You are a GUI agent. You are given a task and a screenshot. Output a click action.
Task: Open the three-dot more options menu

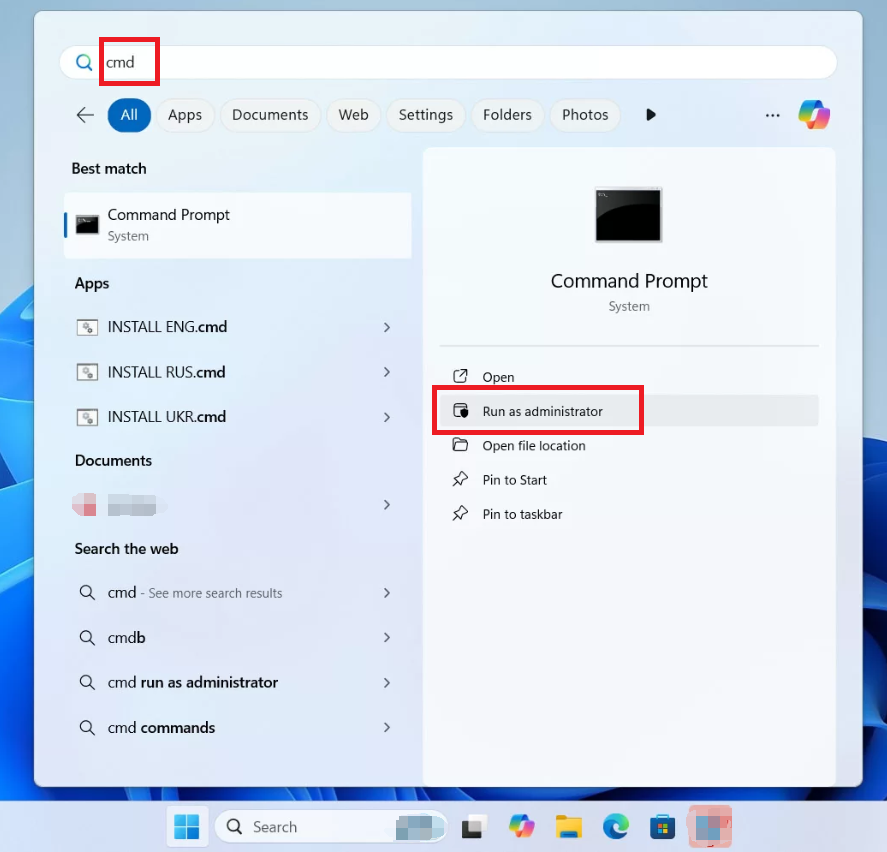pyautogui.click(x=772, y=115)
